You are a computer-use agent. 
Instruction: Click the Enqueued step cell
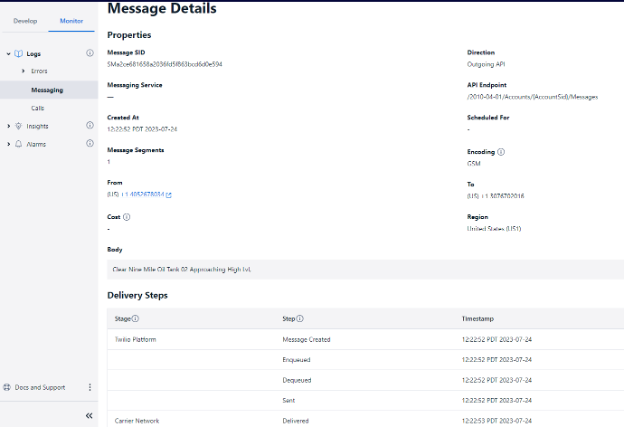[x=296, y=360]
